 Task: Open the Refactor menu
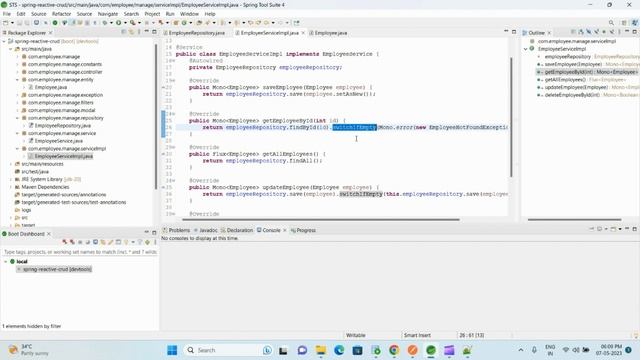click(62, 14)
